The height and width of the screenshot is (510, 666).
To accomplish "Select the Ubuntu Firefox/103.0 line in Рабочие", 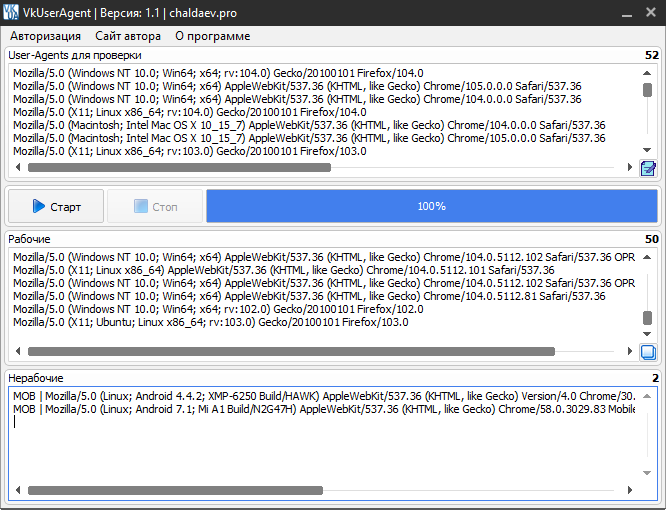I will pos(210,322).
